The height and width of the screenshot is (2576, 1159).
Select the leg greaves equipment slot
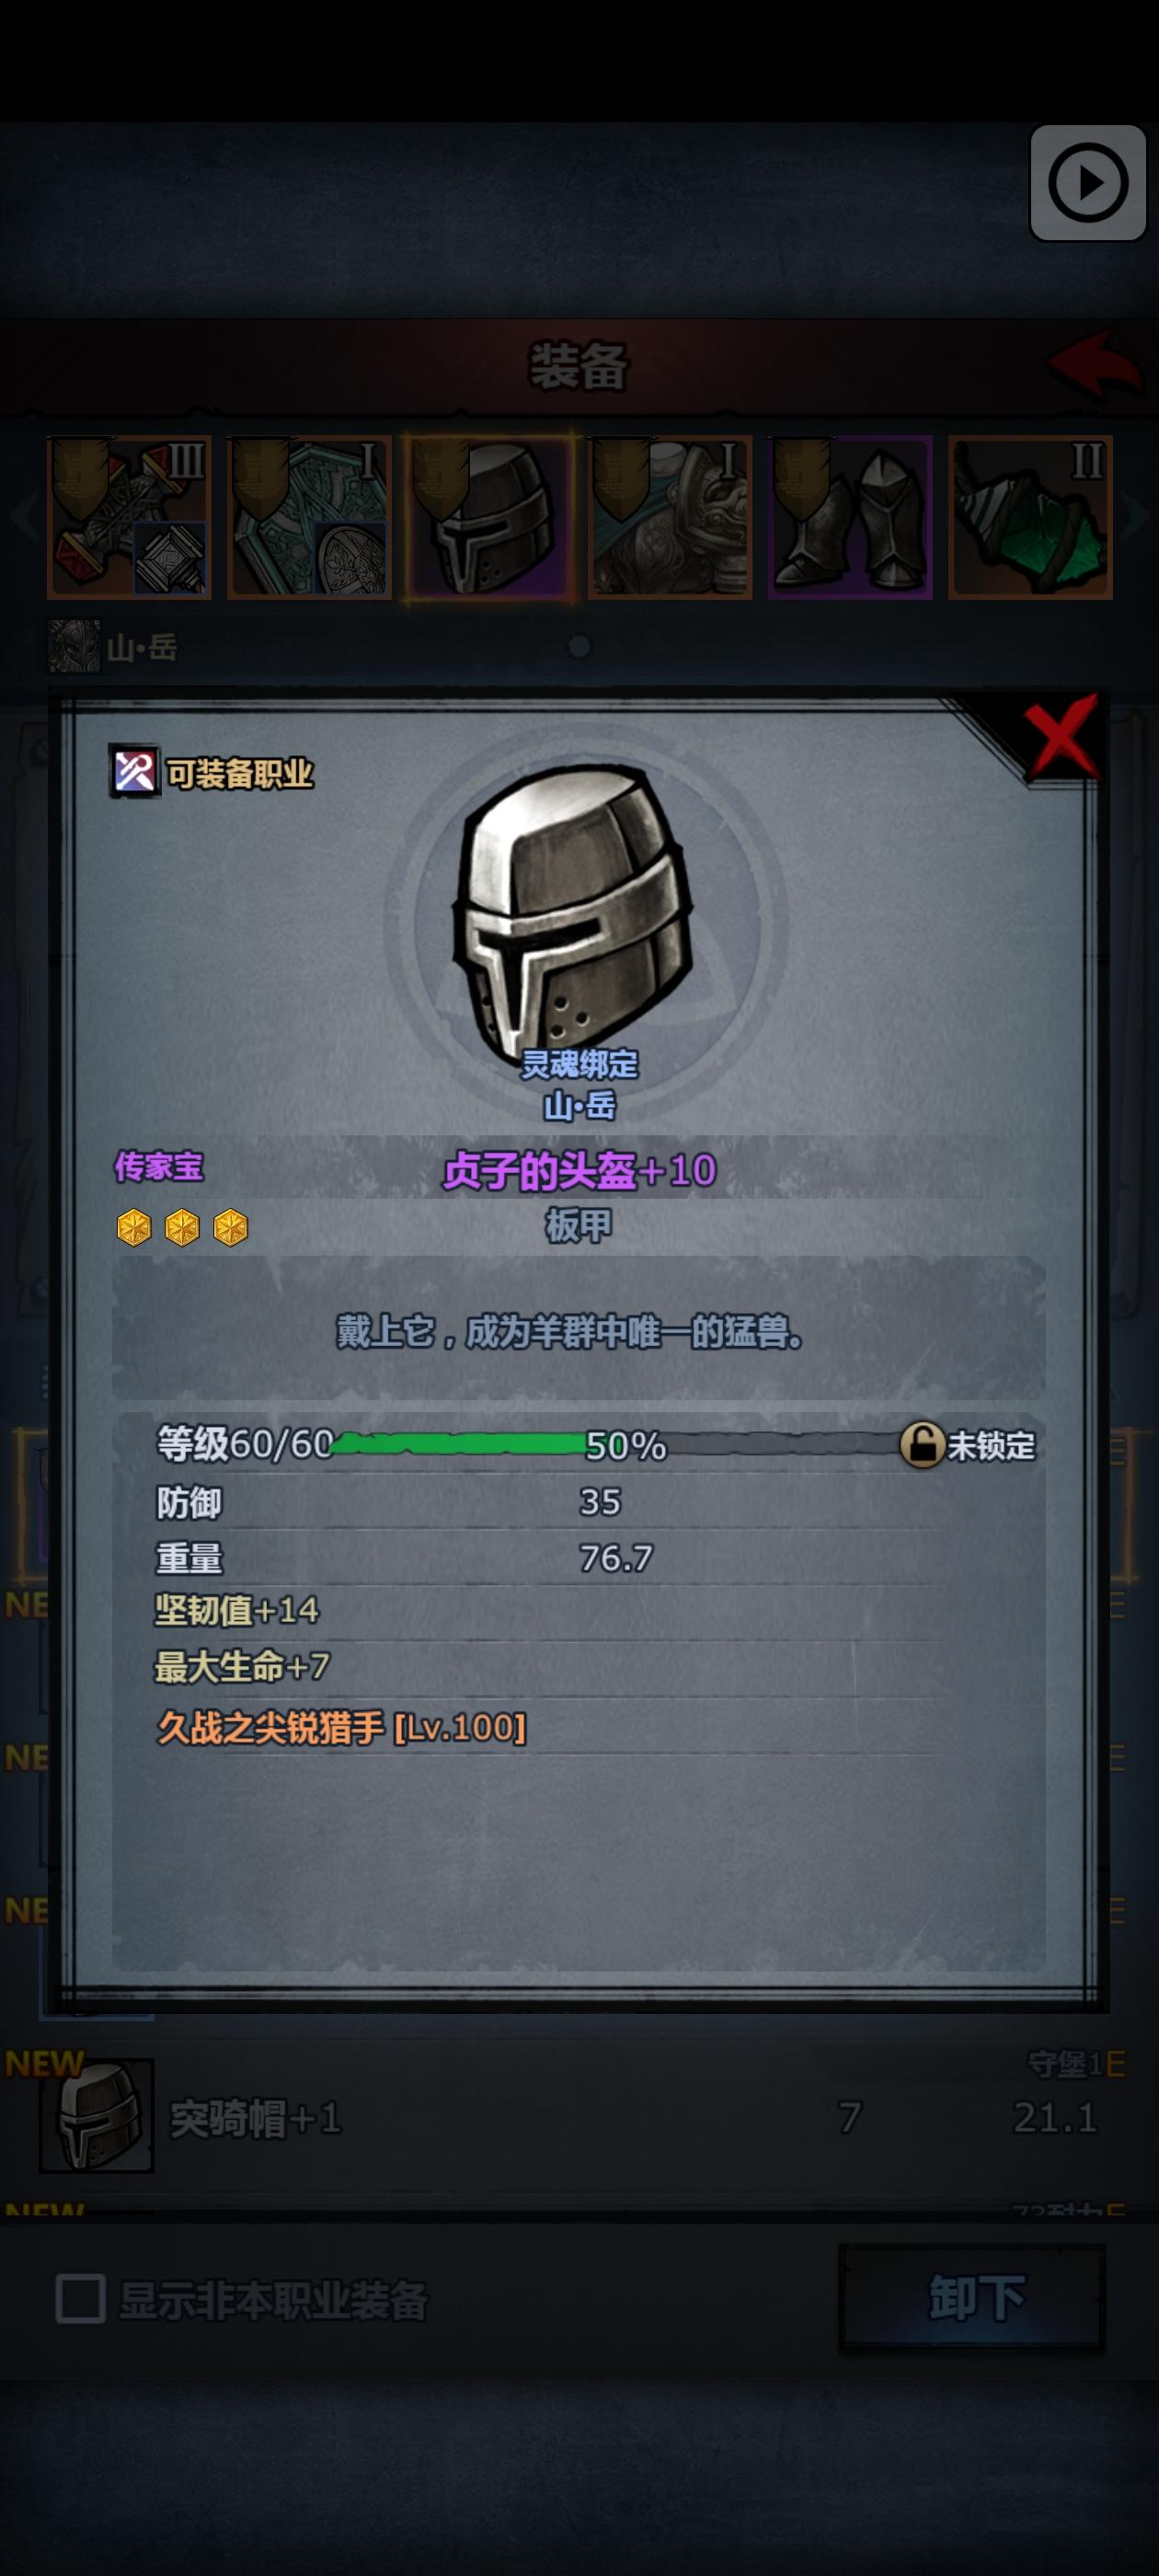click(x=850, y=517)
